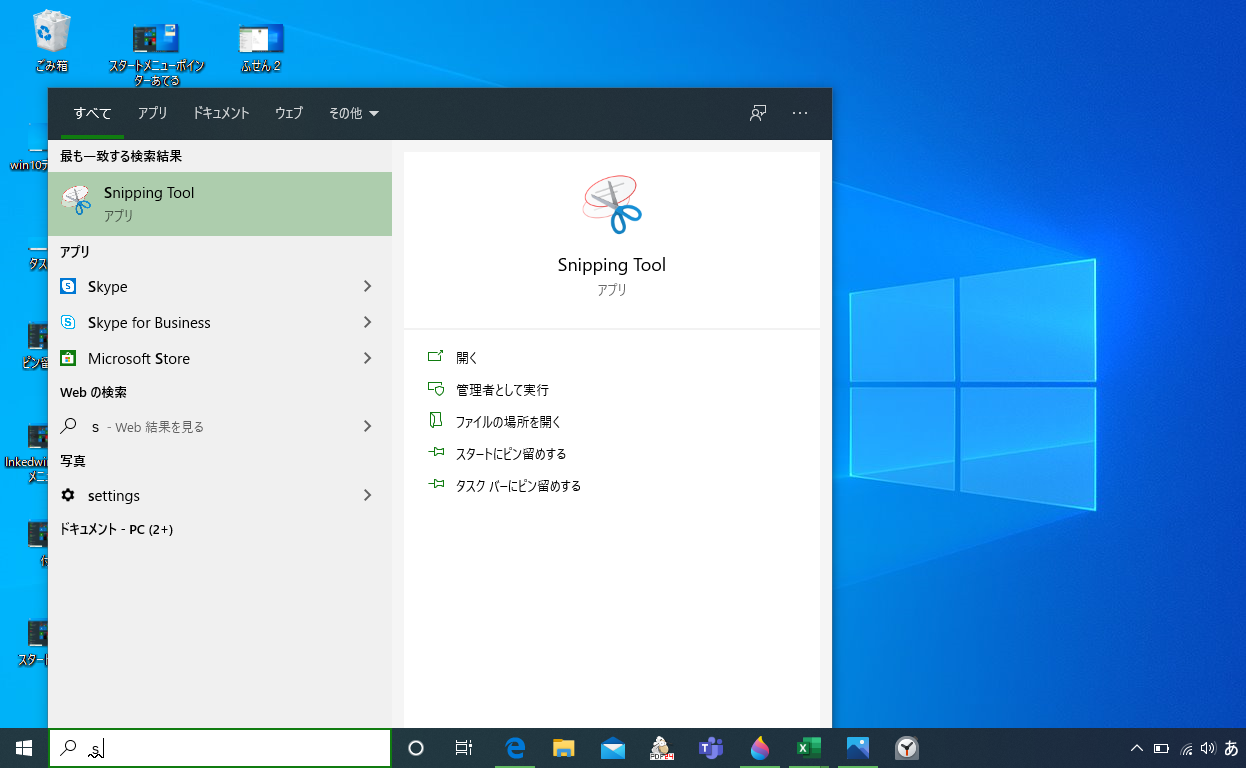
Task: Show hidden system tray icons
Action: click(x=1137, y=748)
